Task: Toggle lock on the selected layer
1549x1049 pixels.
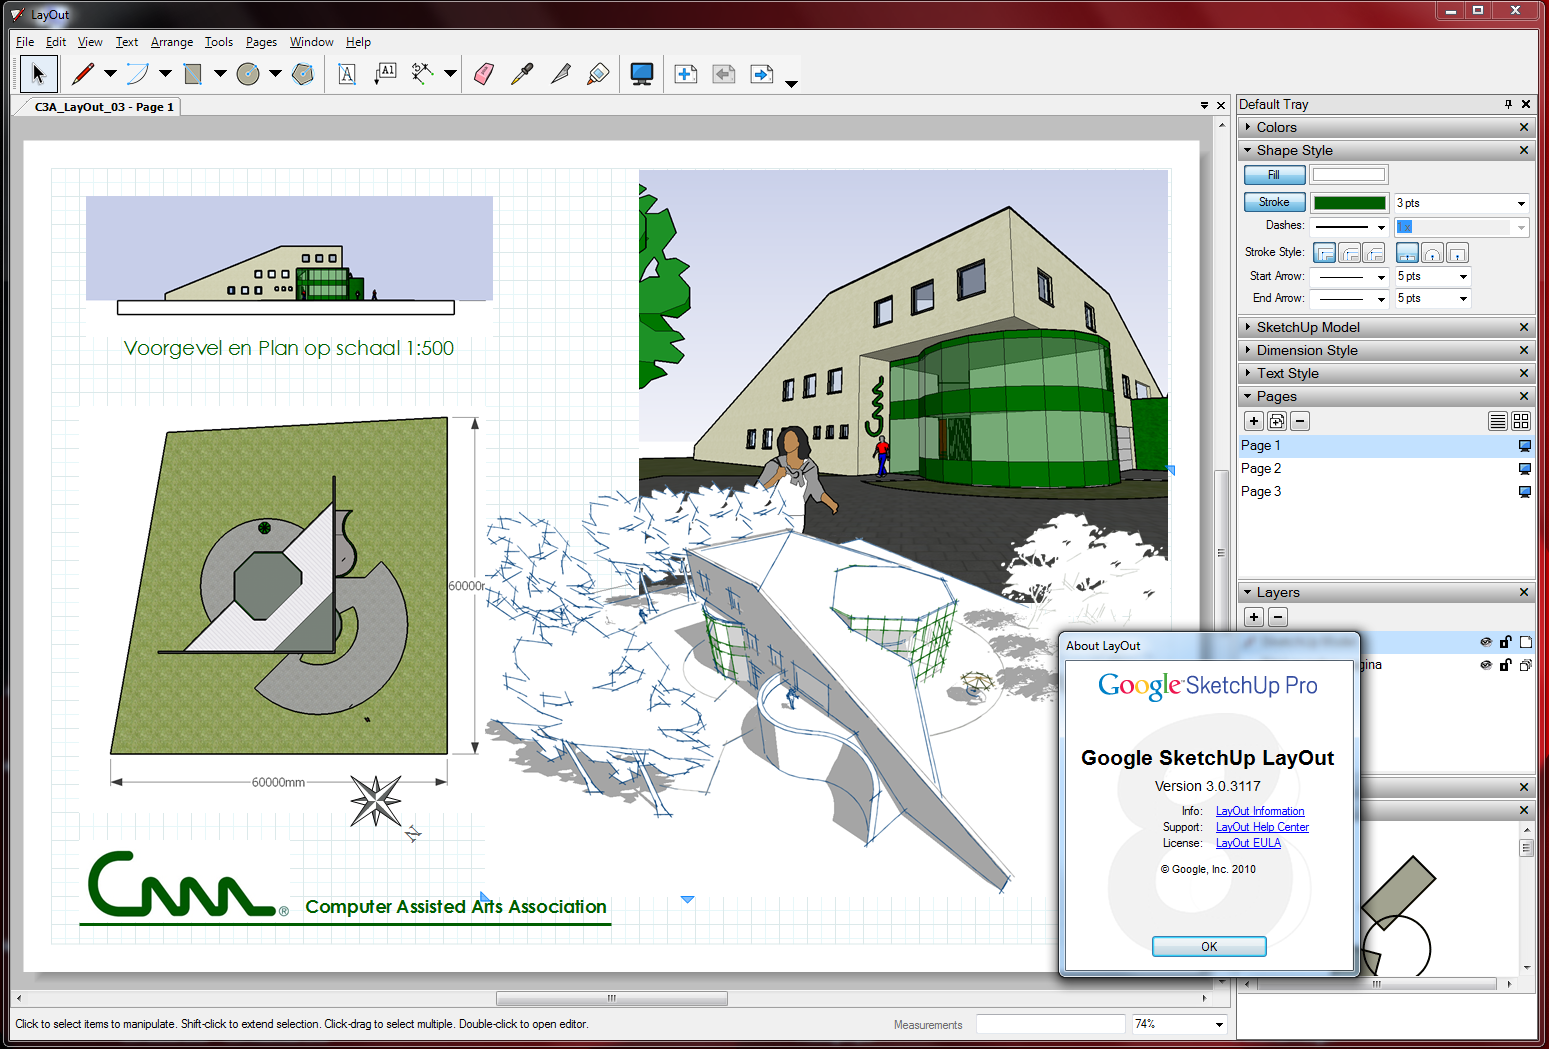Action: point(1505,642)
